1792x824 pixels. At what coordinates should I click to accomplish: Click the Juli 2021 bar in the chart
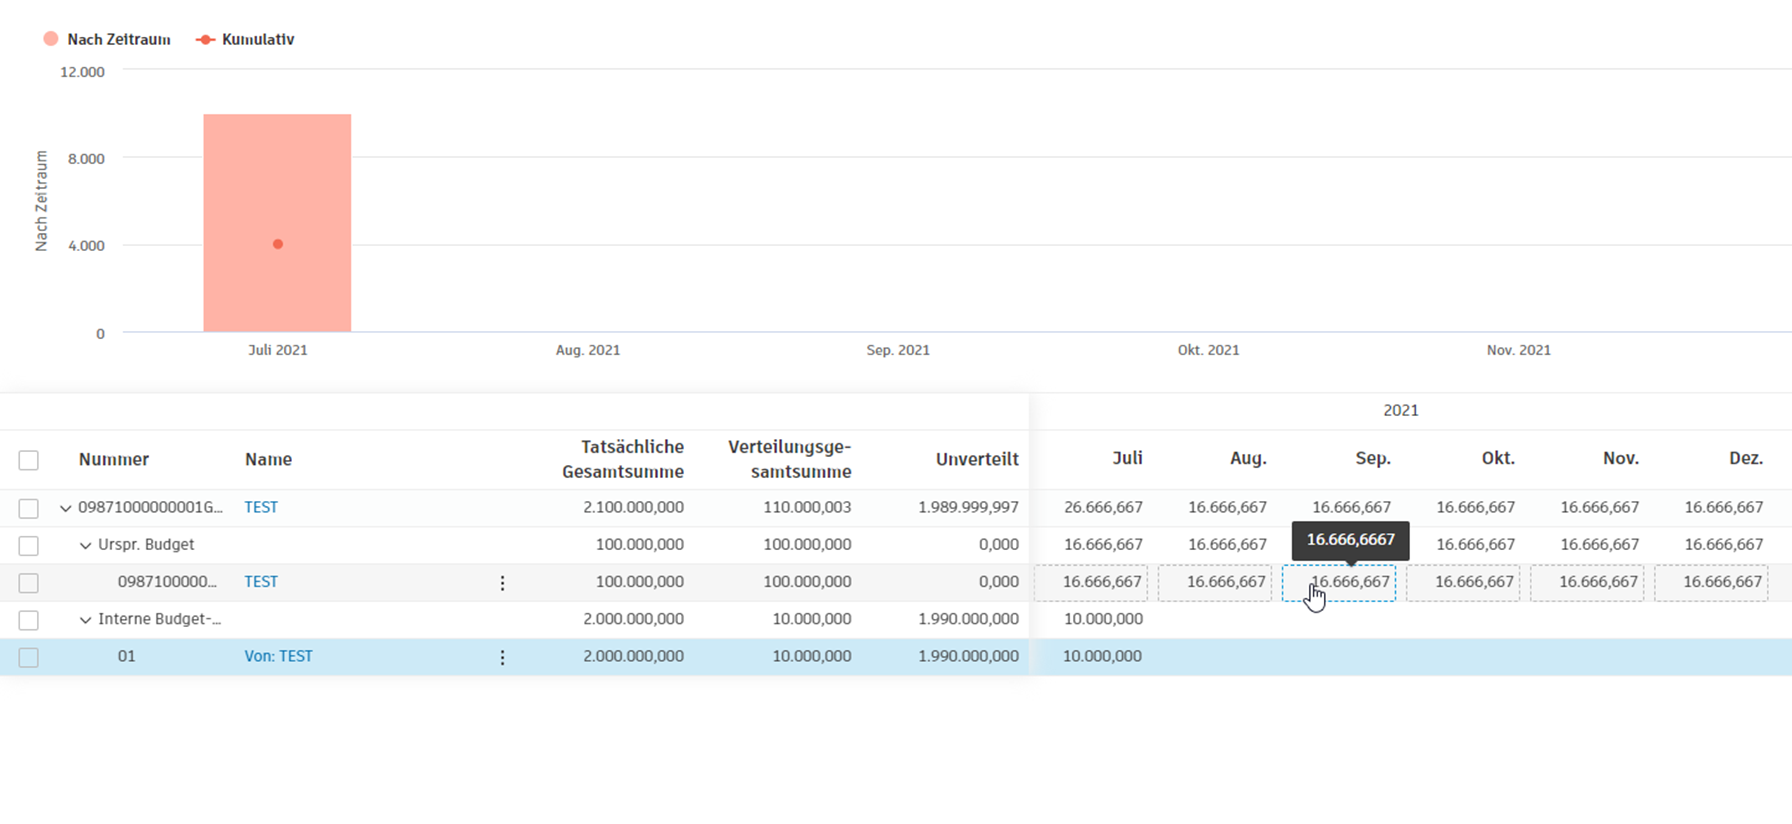click(277, 223)
